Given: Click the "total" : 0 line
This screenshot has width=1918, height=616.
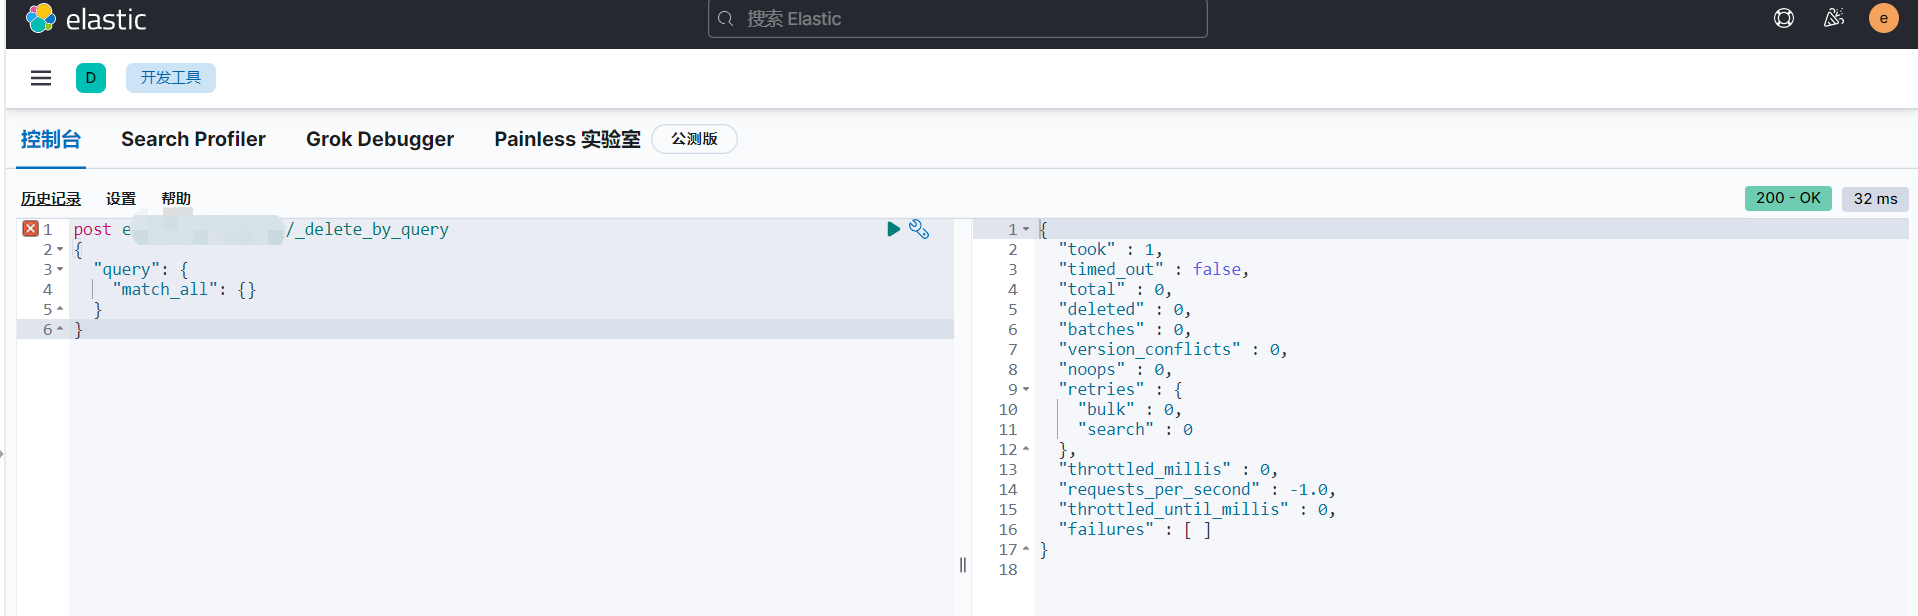Looking at the screenshot, I should click(1115, 289).
